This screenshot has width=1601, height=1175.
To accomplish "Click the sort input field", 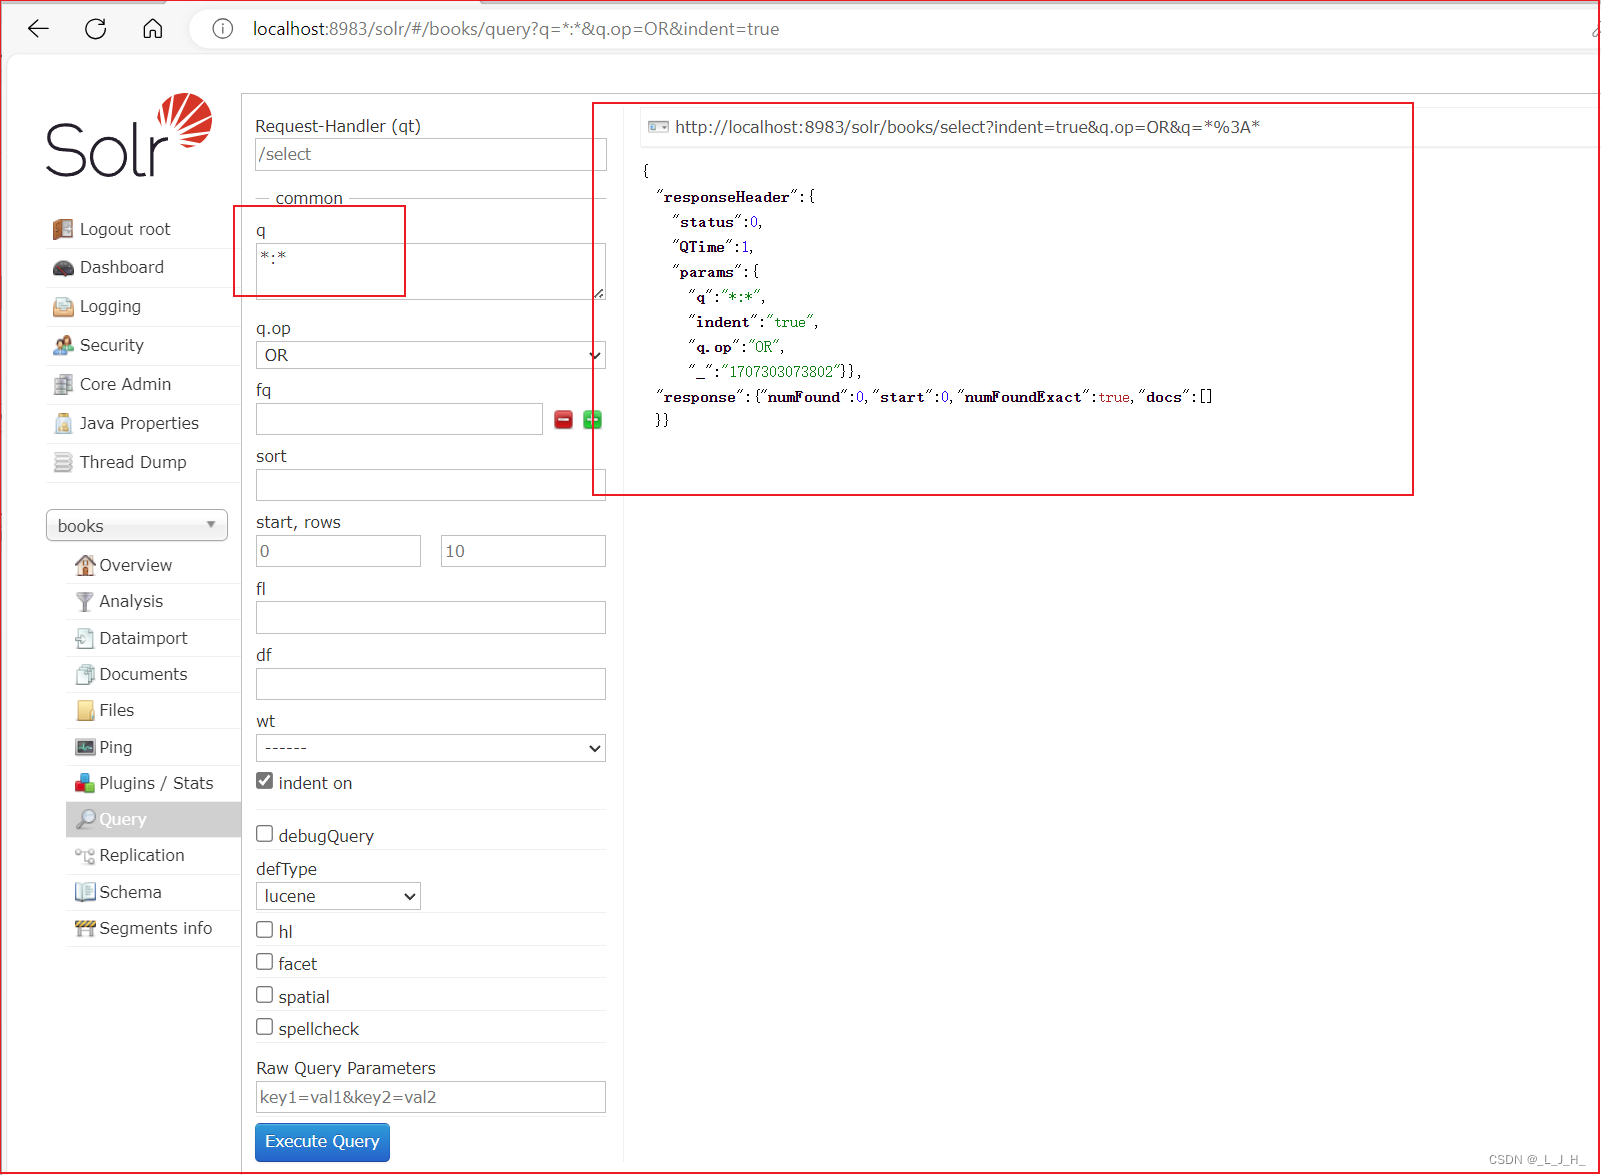I will coord(431,485).
